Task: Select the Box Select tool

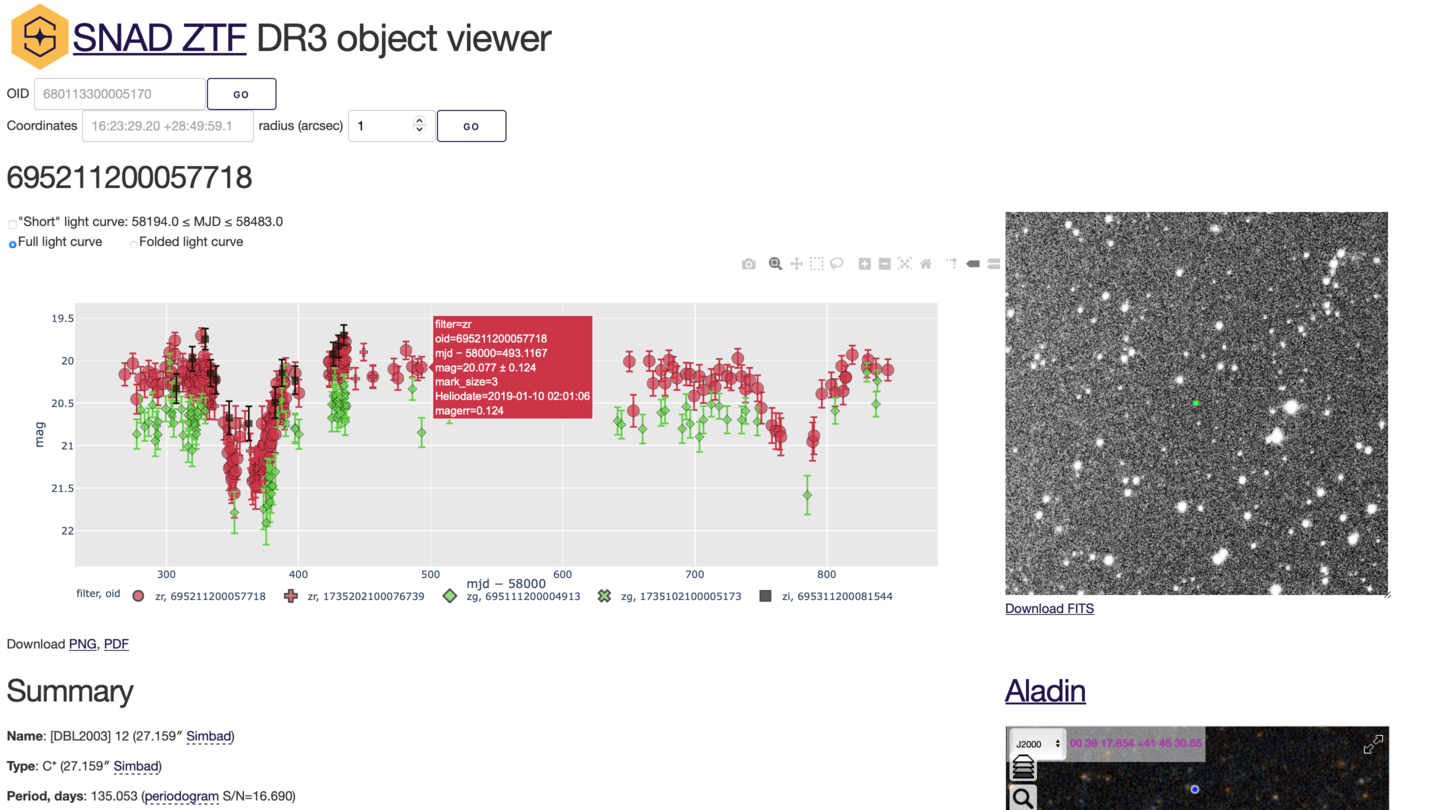Action: [x=817, y=264]
